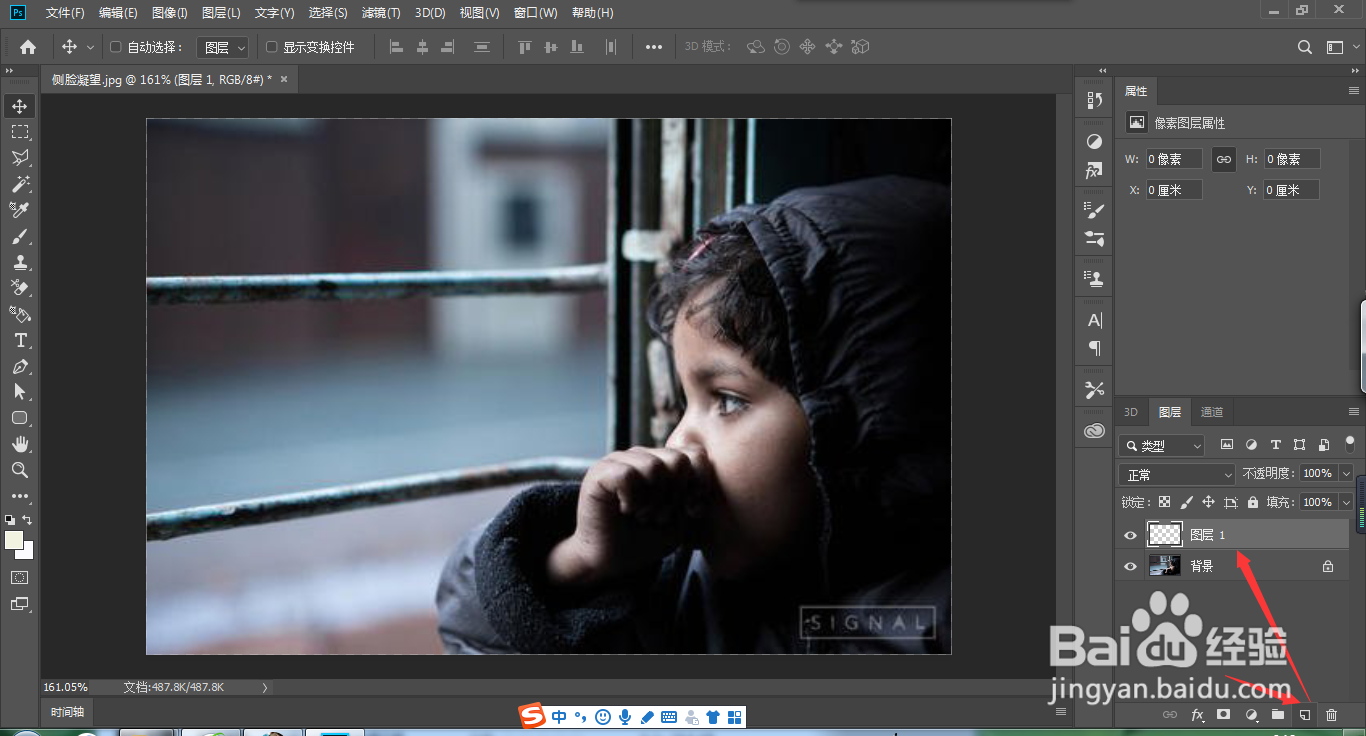Toggle Quick Mask mode

point(20,577)
